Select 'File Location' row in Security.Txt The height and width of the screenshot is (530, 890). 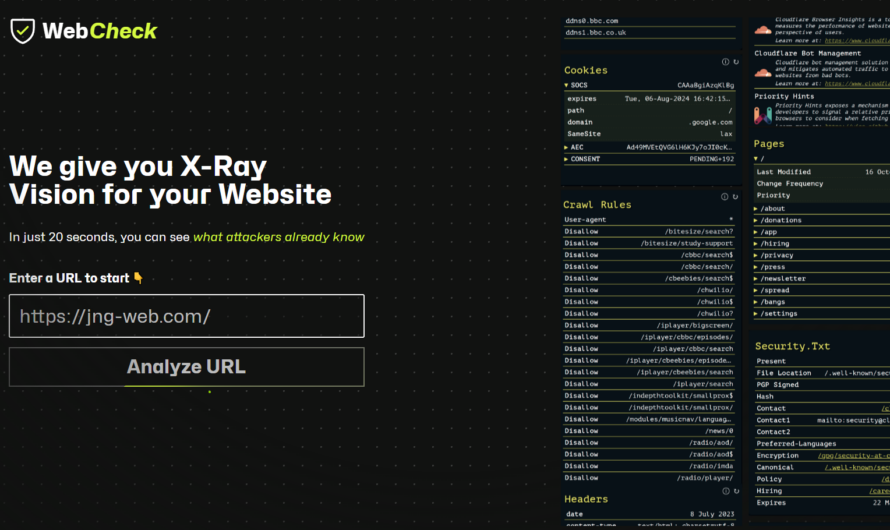click(822, 373)
